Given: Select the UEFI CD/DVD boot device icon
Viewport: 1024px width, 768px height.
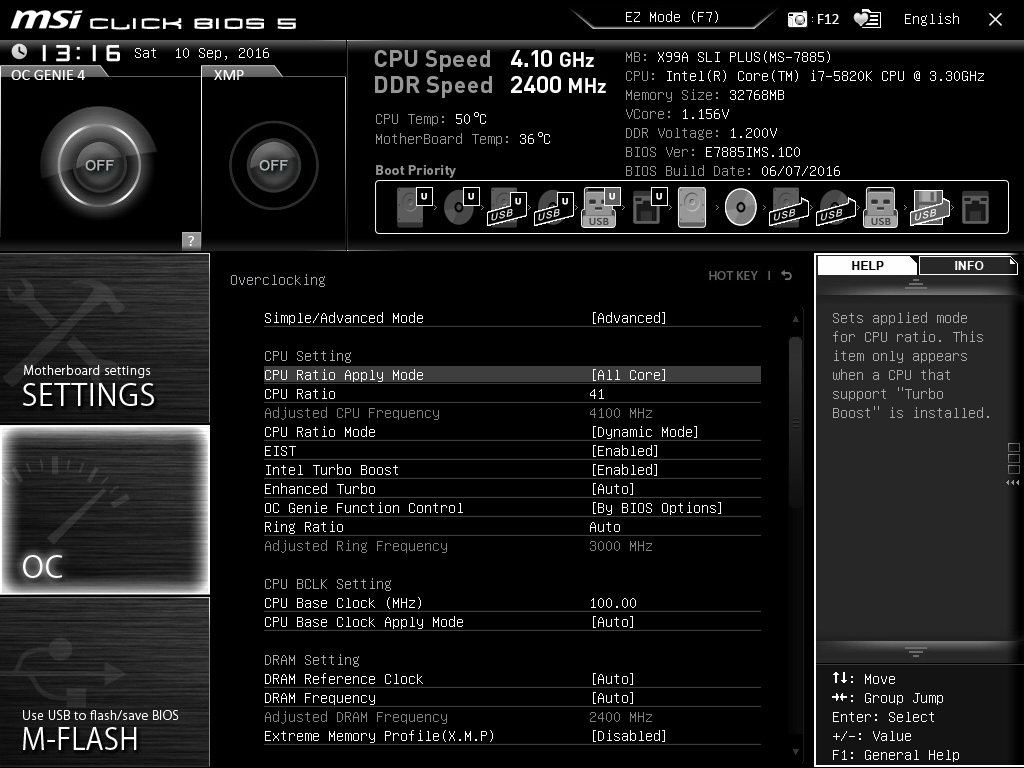Looking at the screenshot, I should (x=461, y=207).
